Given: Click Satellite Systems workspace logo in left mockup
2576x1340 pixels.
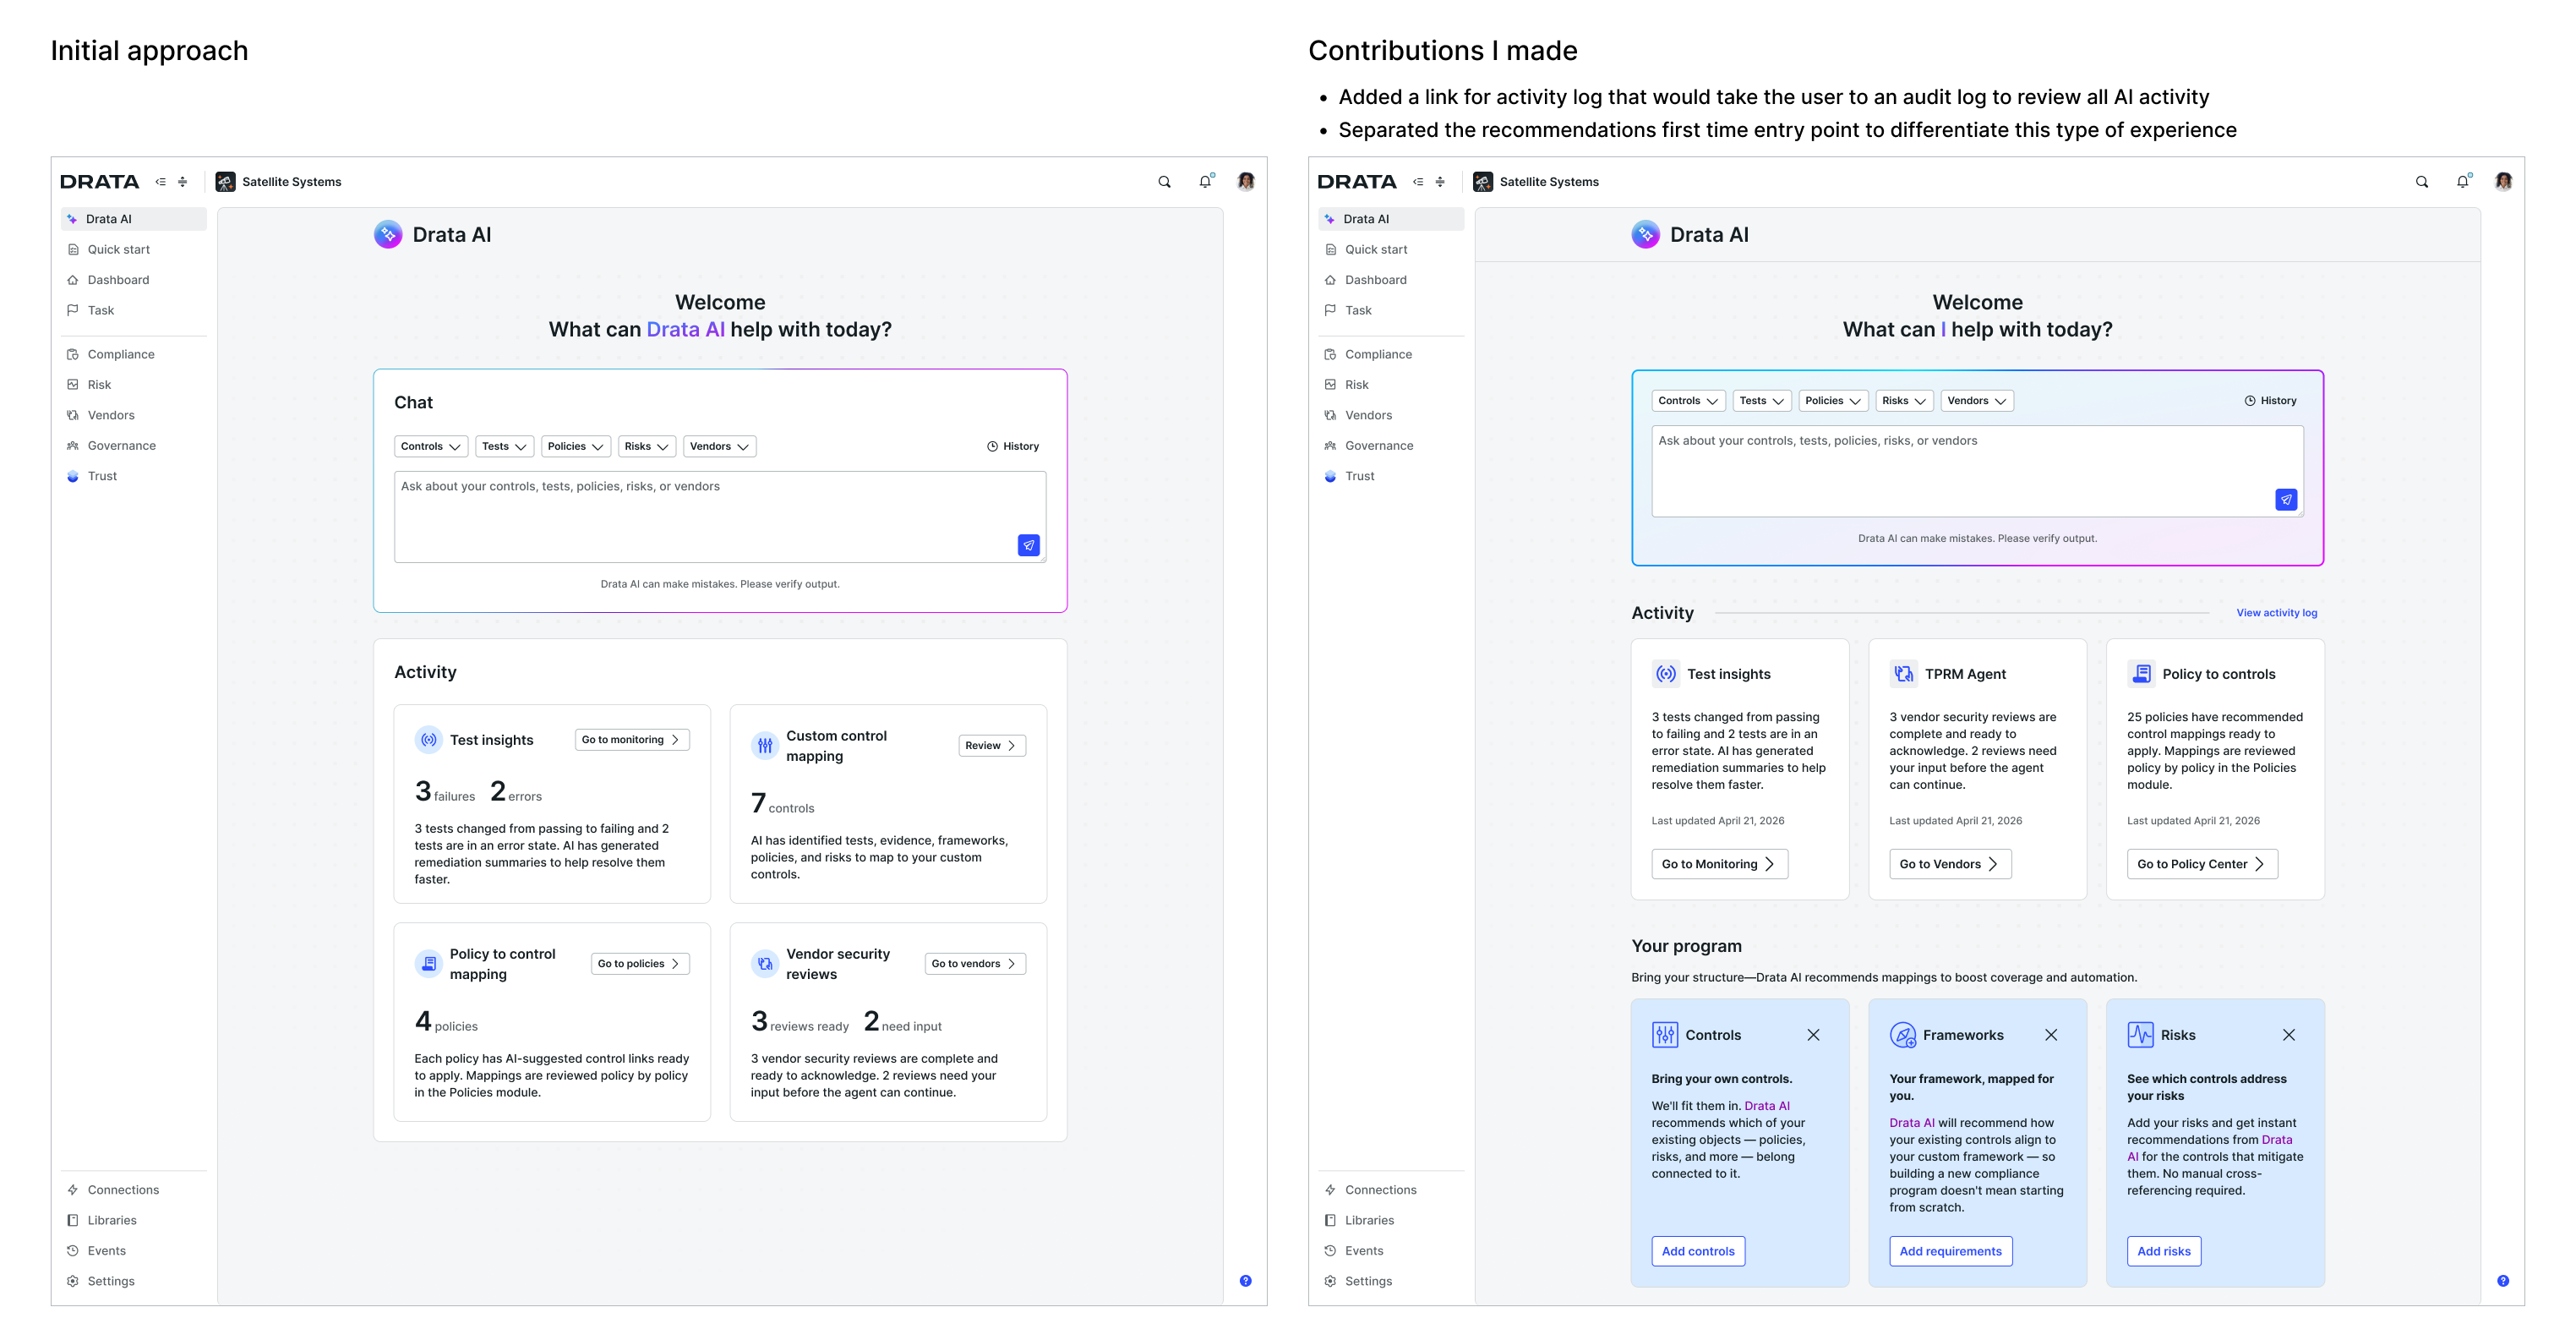Looking at the screenshot, I should 225,181.
